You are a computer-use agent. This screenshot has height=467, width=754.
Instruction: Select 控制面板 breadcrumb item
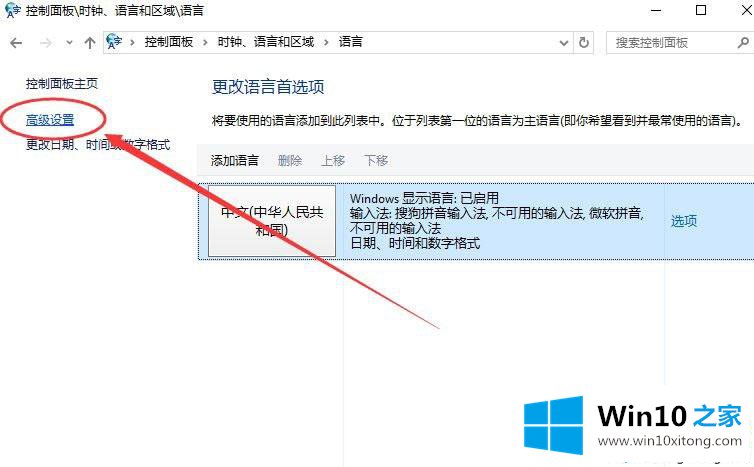click(x=169, y=42)
